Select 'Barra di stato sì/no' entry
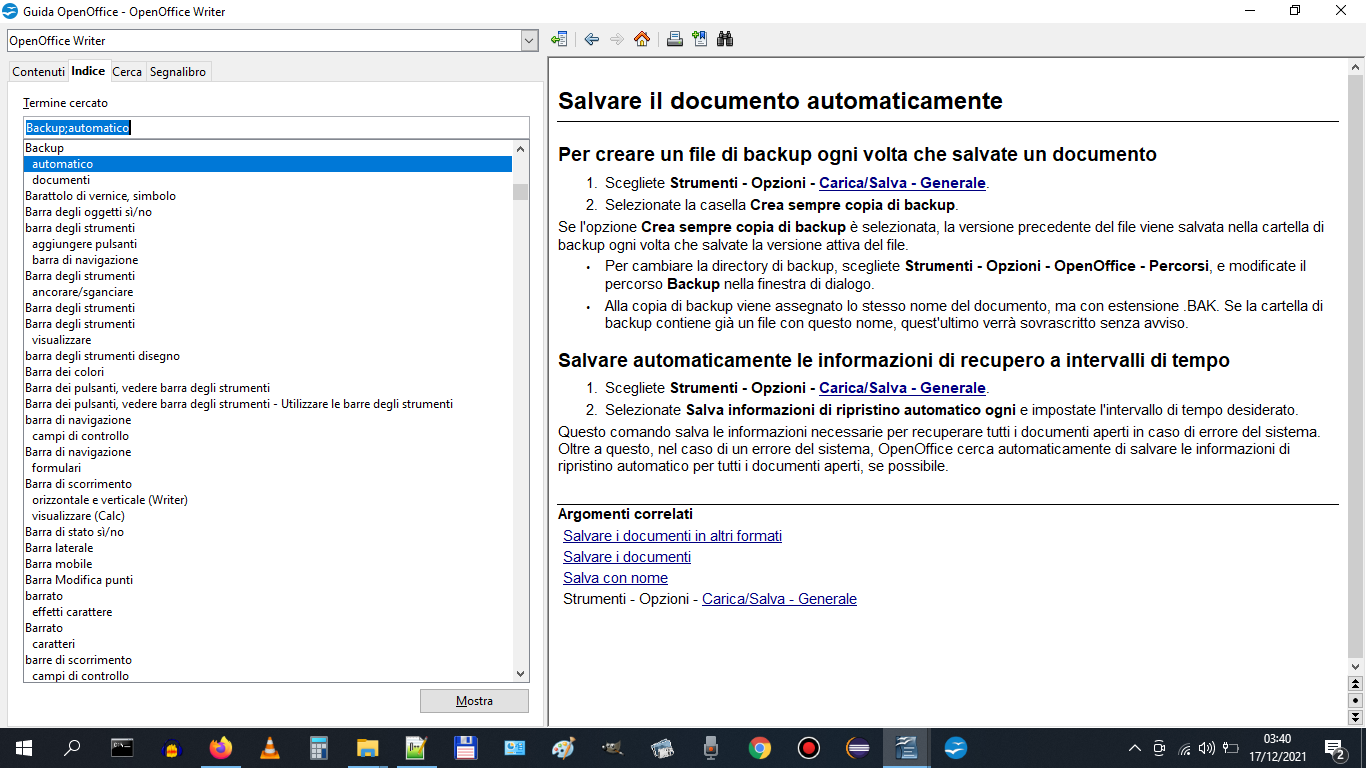 pos(268,532)
